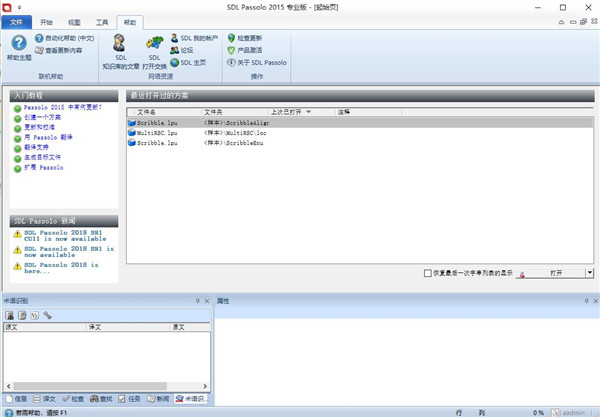Open the 生成目标文件 tutorial link
The height and width of the screenshot is (417, 600).
coord(42,157)
